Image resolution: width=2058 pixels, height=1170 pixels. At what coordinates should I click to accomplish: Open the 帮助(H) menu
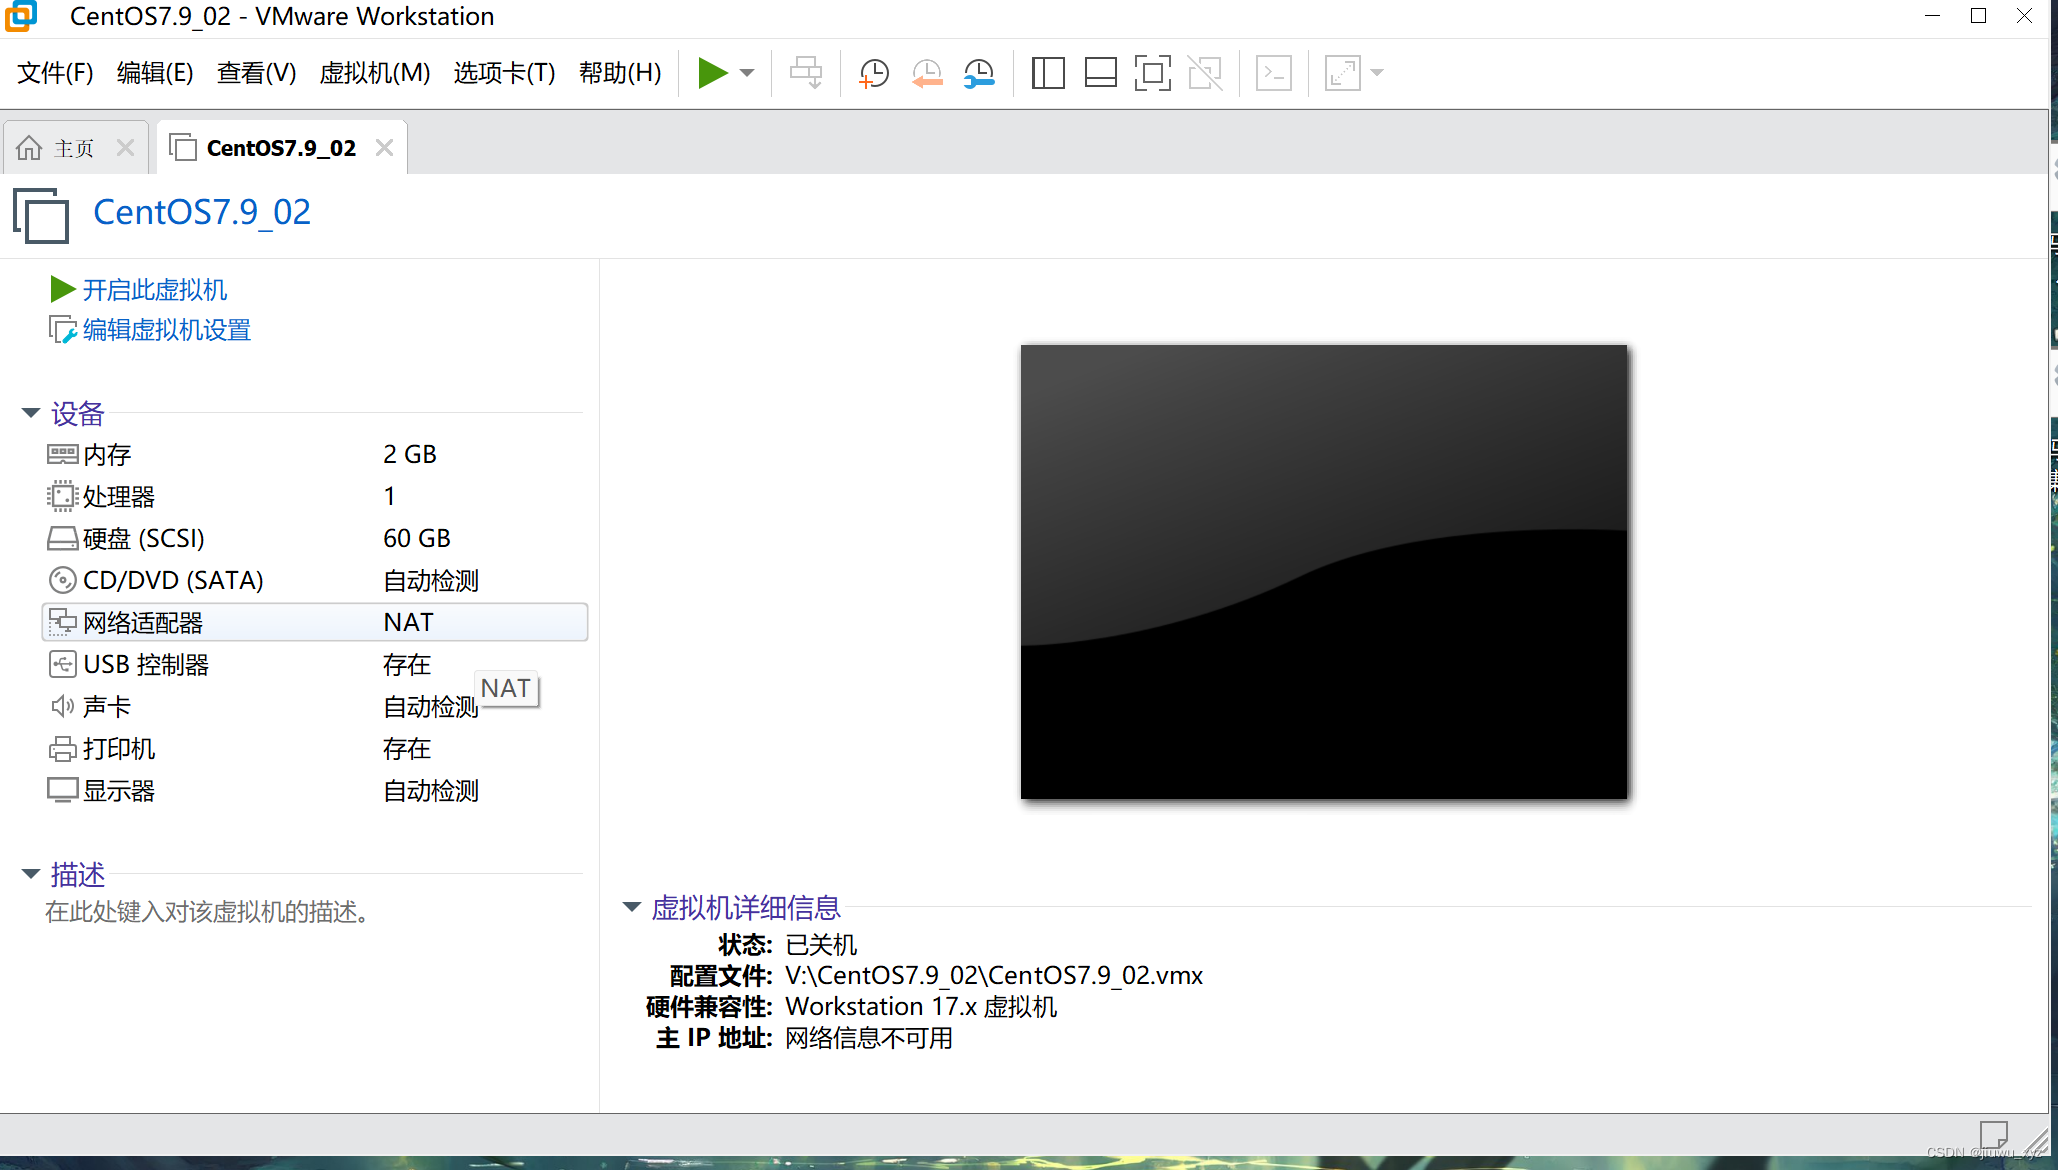pos(620,73)
